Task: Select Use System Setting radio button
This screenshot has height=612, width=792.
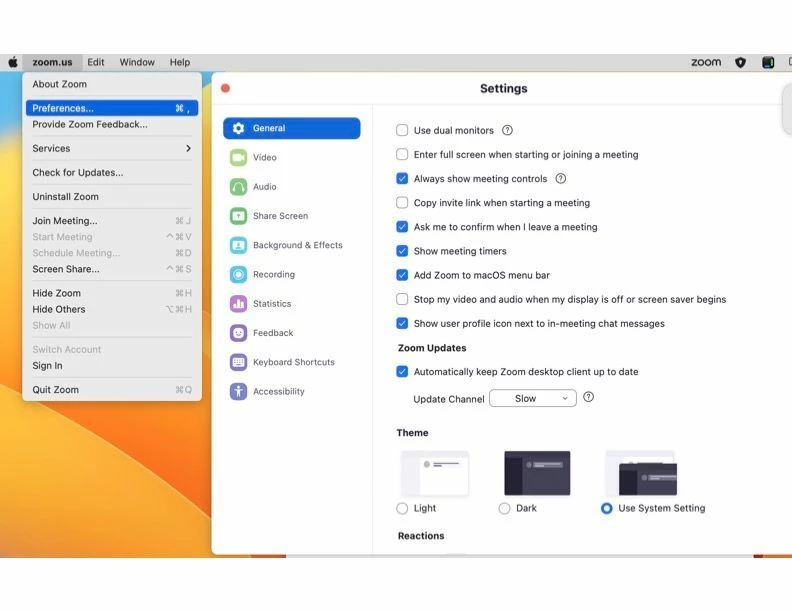Action: tap(607, 508)
